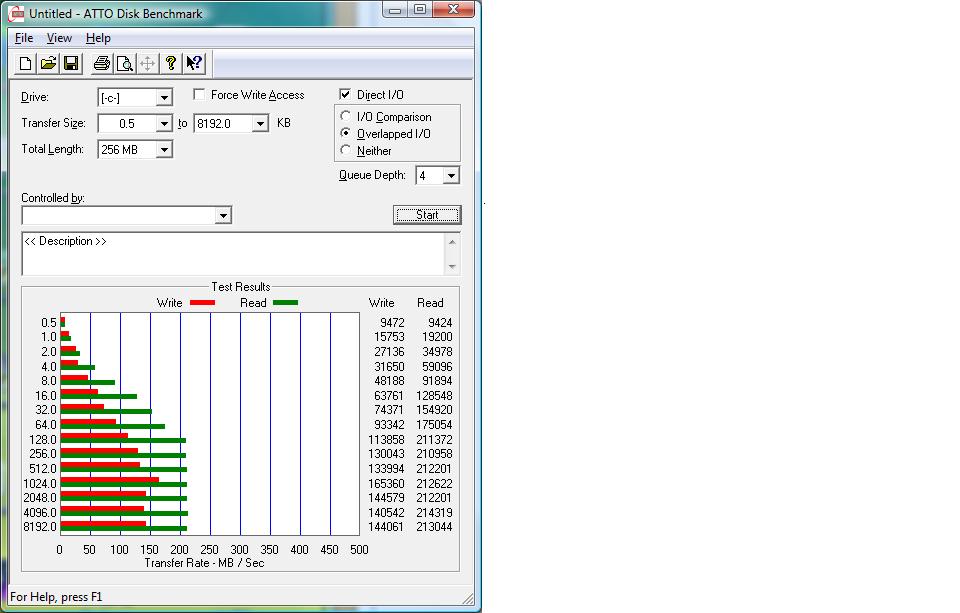Open the Queue Depth dropdown

coord(451,176)
